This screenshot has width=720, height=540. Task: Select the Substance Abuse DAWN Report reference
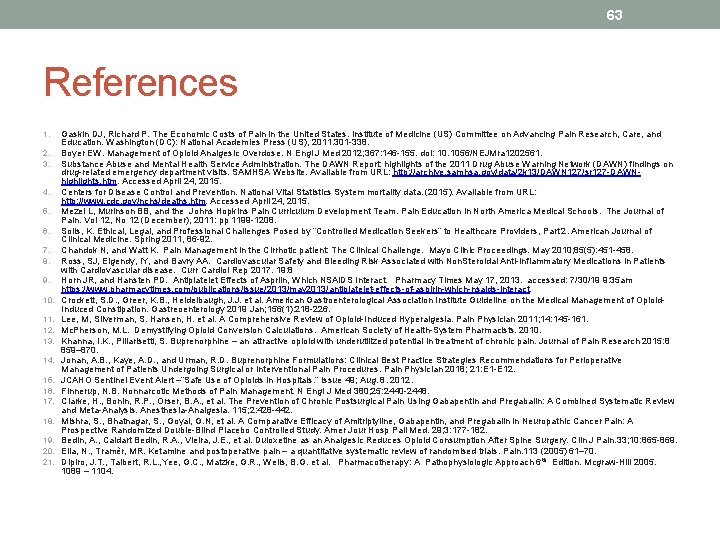367,173
